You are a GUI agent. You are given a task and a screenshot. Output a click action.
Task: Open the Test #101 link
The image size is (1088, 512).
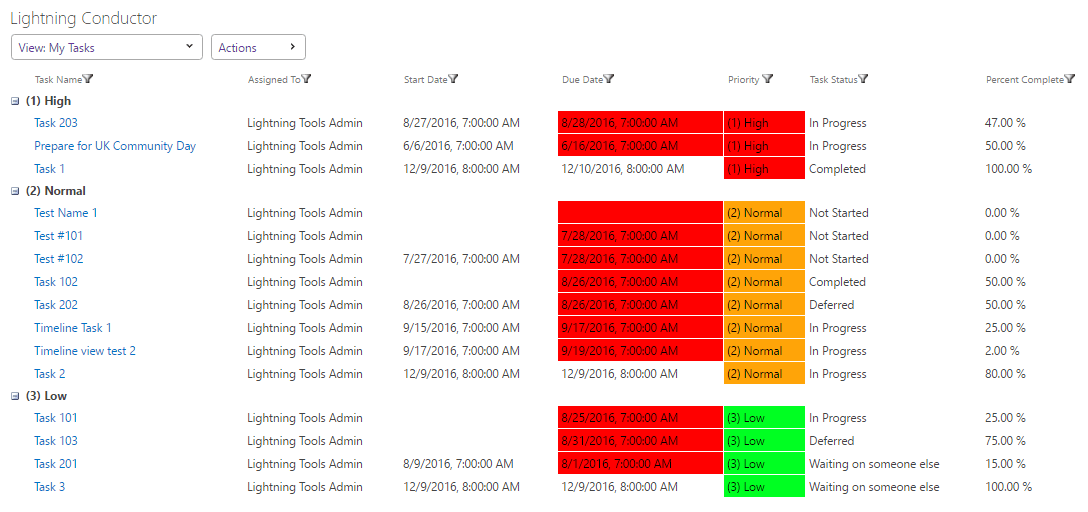point(58,236)
